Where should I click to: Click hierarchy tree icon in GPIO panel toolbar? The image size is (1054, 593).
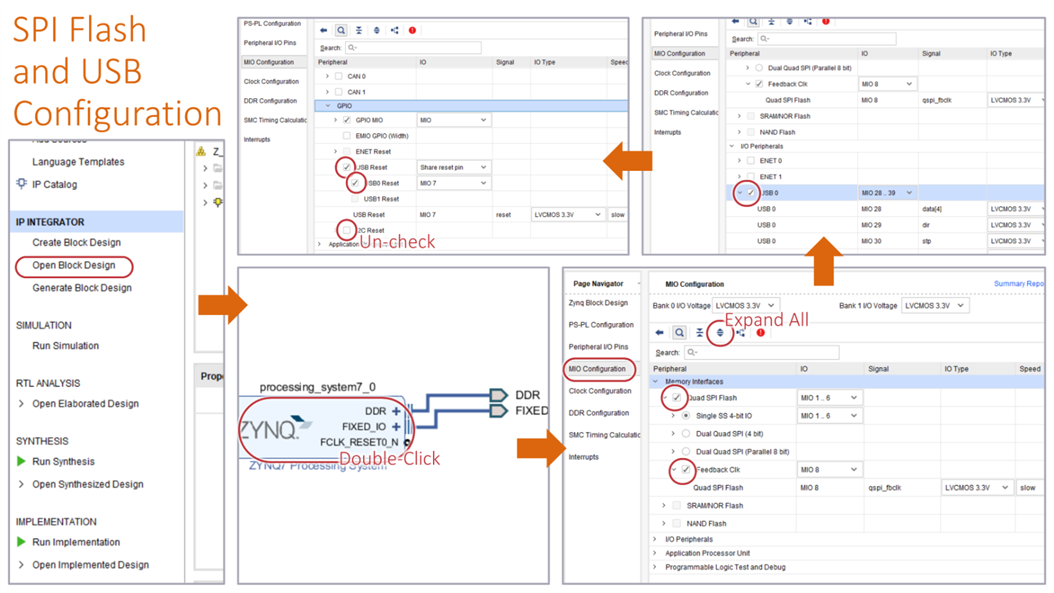[x=395, y=30]
